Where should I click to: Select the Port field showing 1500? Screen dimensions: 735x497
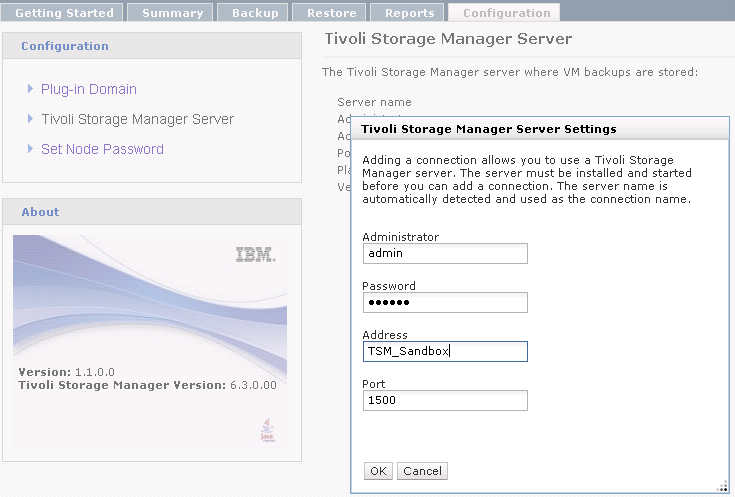444,401
